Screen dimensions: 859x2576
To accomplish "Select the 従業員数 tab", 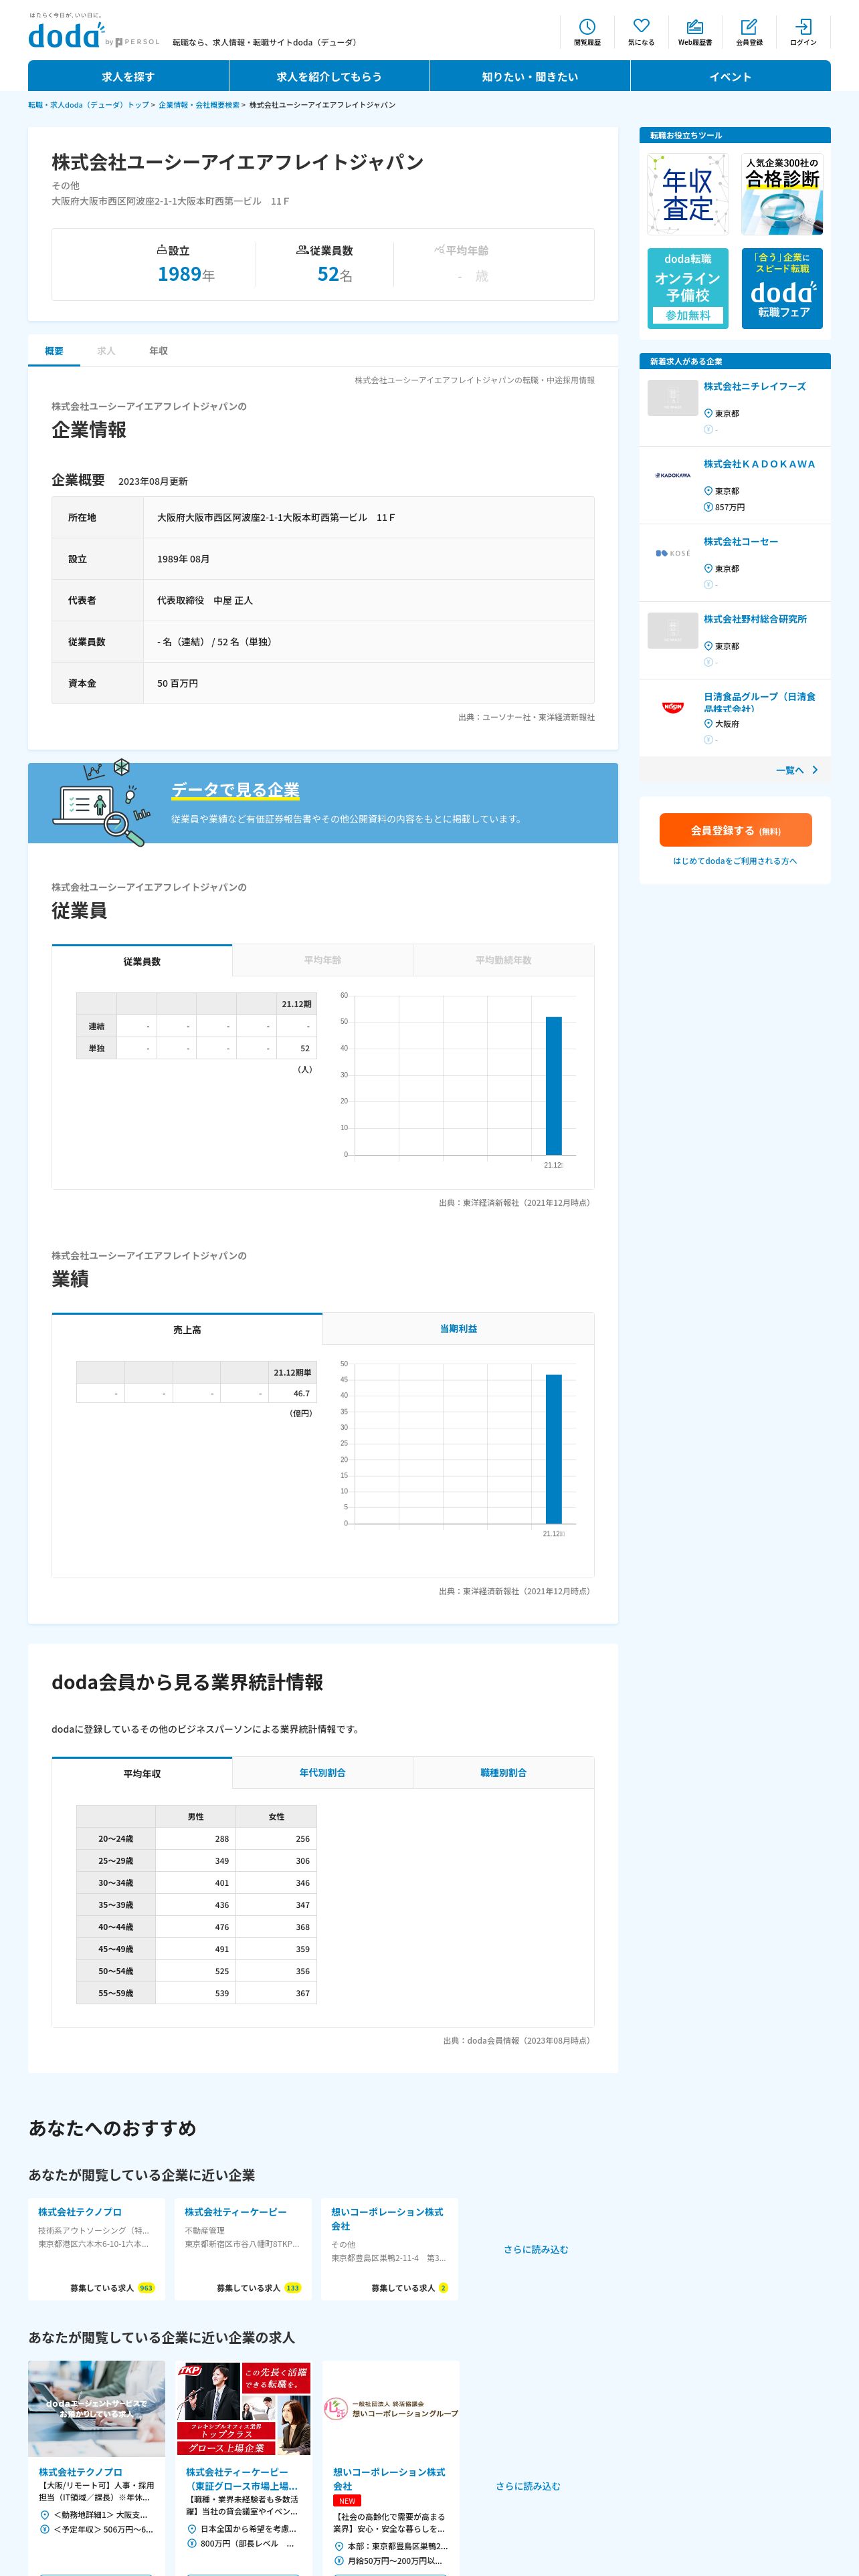I will 142,960.
